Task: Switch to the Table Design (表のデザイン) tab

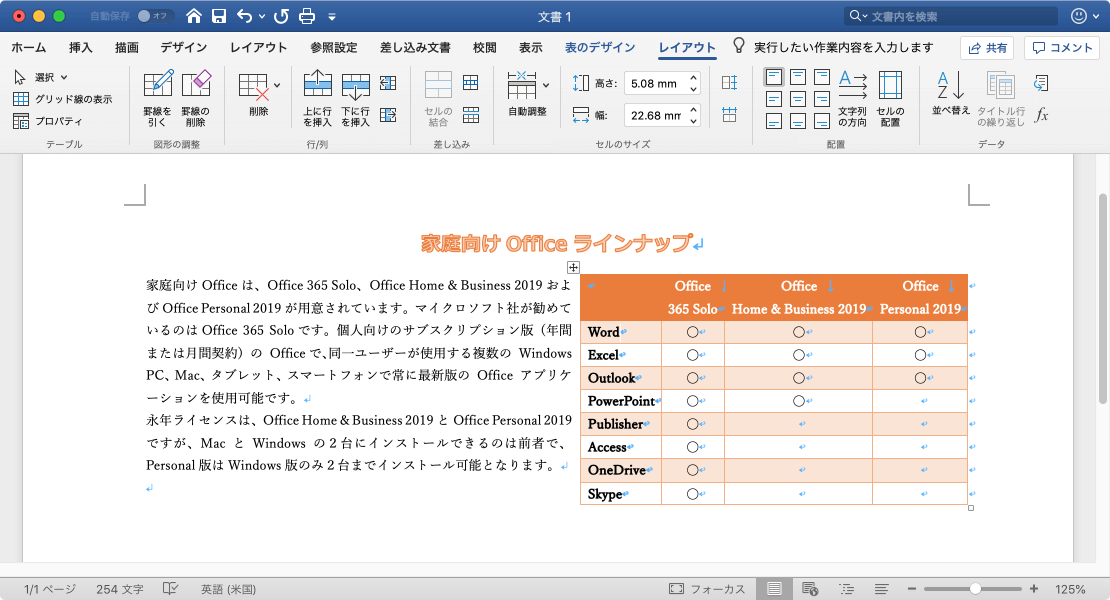Action: (x=600, y=47)
